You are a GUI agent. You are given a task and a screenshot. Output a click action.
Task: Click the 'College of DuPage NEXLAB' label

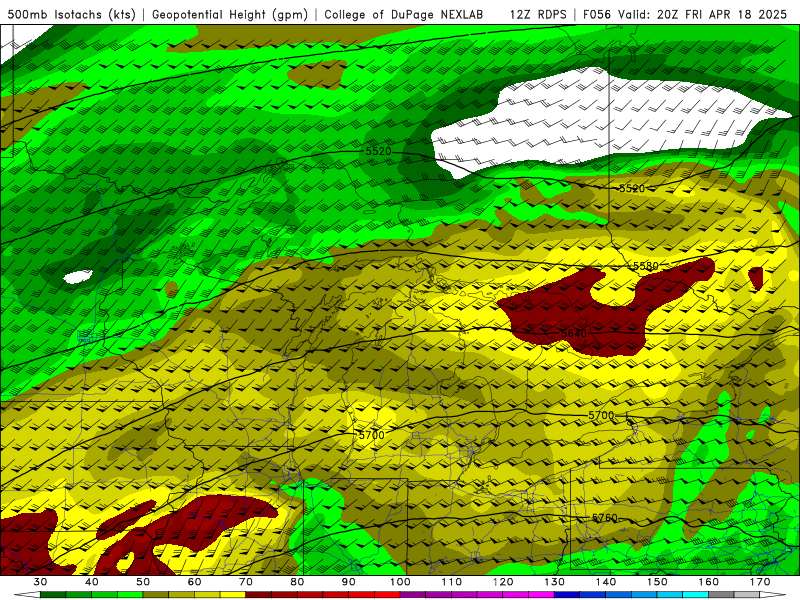(404, 14)
